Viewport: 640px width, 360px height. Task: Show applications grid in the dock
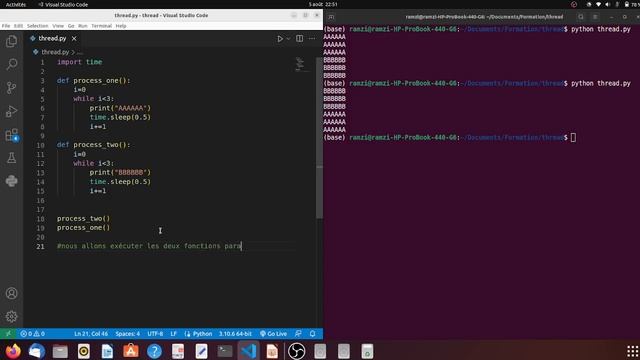click(632, 351)
